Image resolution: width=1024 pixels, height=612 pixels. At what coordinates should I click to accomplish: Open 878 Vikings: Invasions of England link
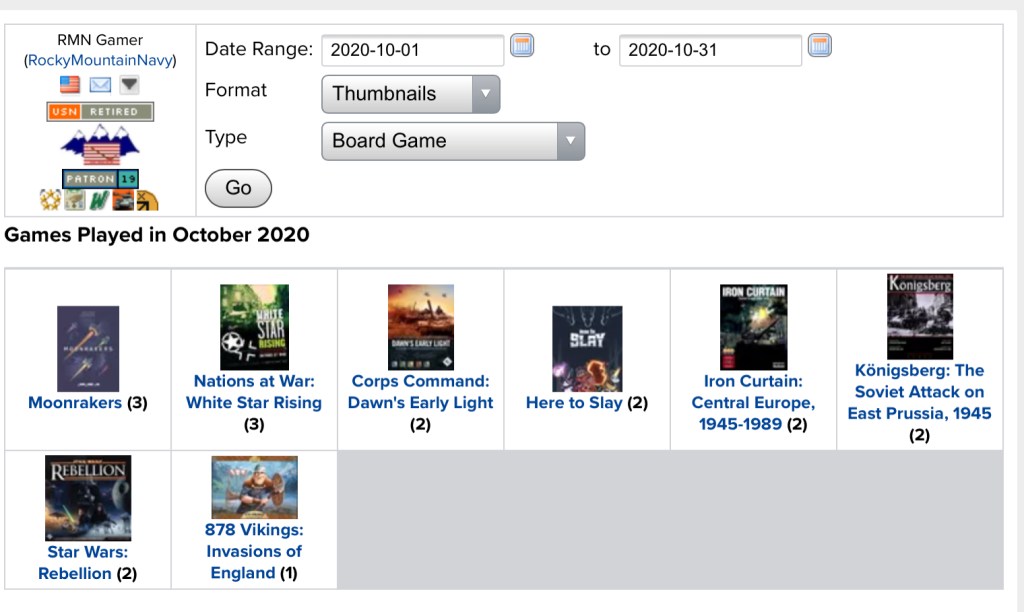(254, 551)
